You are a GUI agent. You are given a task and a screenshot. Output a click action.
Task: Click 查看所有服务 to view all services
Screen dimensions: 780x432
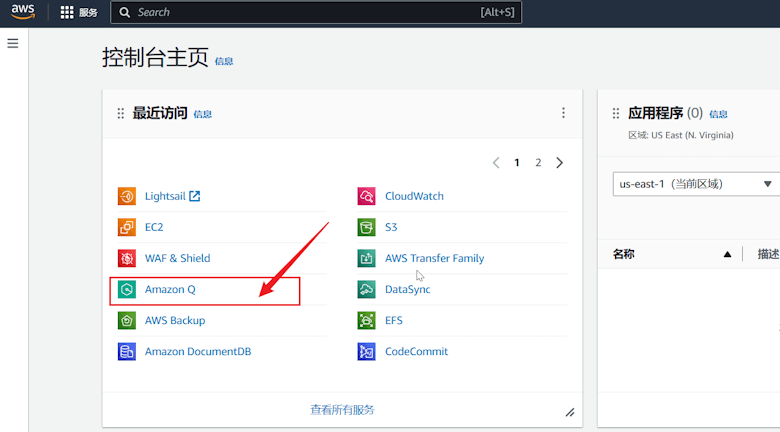click(342, 410)
